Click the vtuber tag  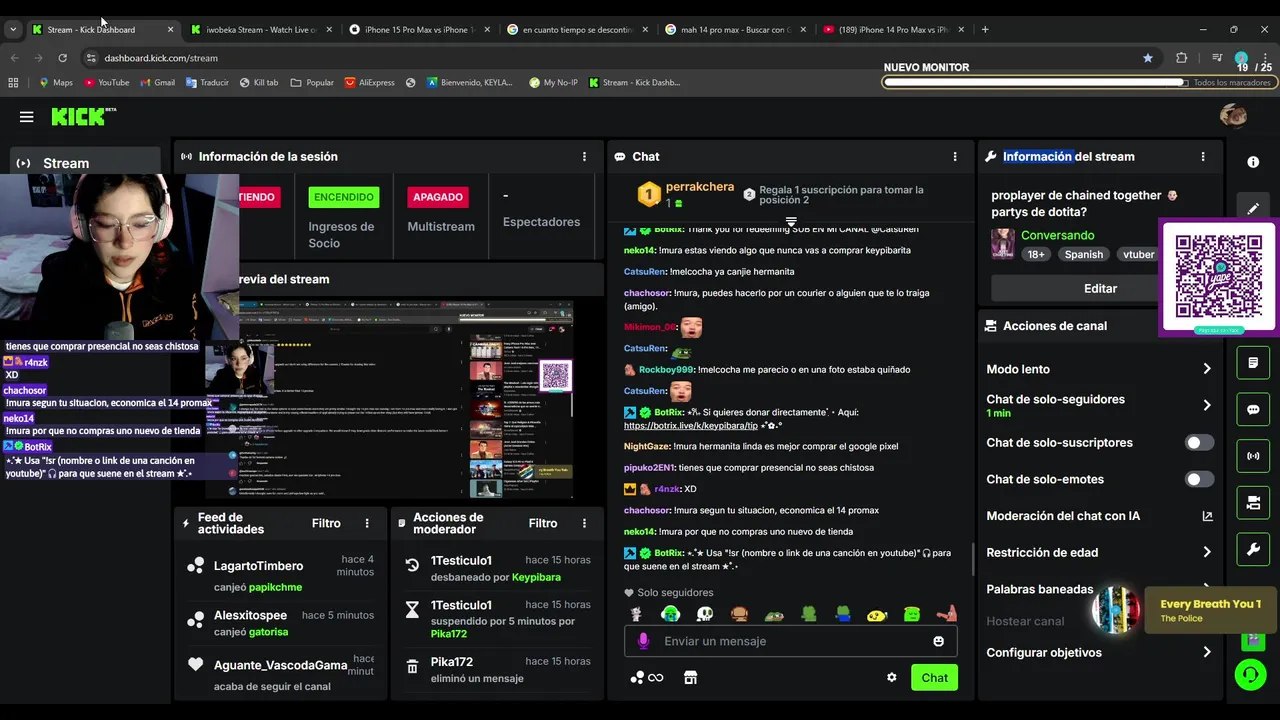click(x=1138, y=254)
